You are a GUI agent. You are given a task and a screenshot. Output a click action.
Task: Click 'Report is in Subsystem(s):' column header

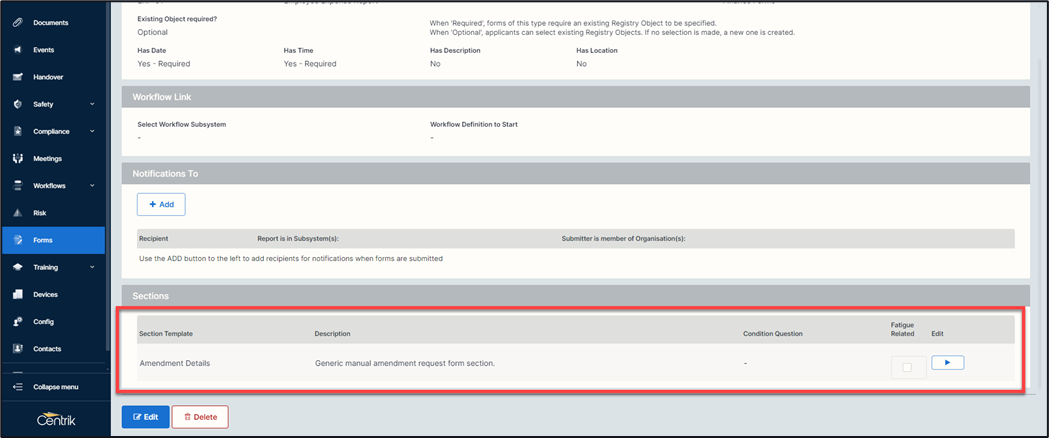tap(300, 239)
